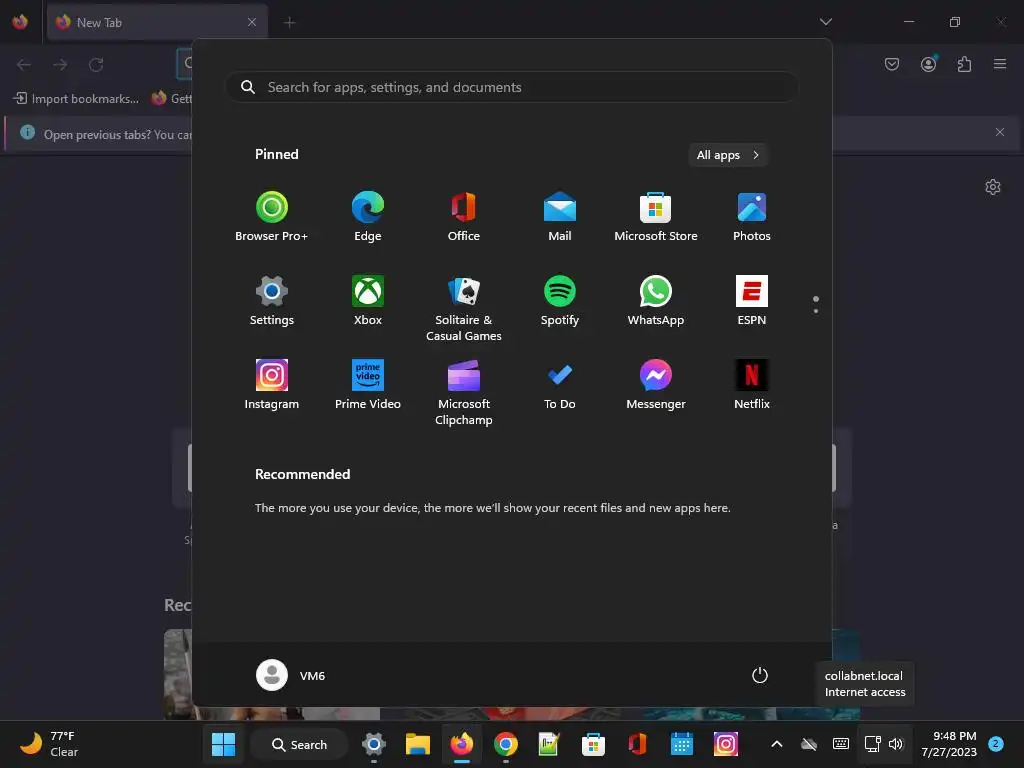Open the Firefox hamburger menu

tap(1000, 64)
